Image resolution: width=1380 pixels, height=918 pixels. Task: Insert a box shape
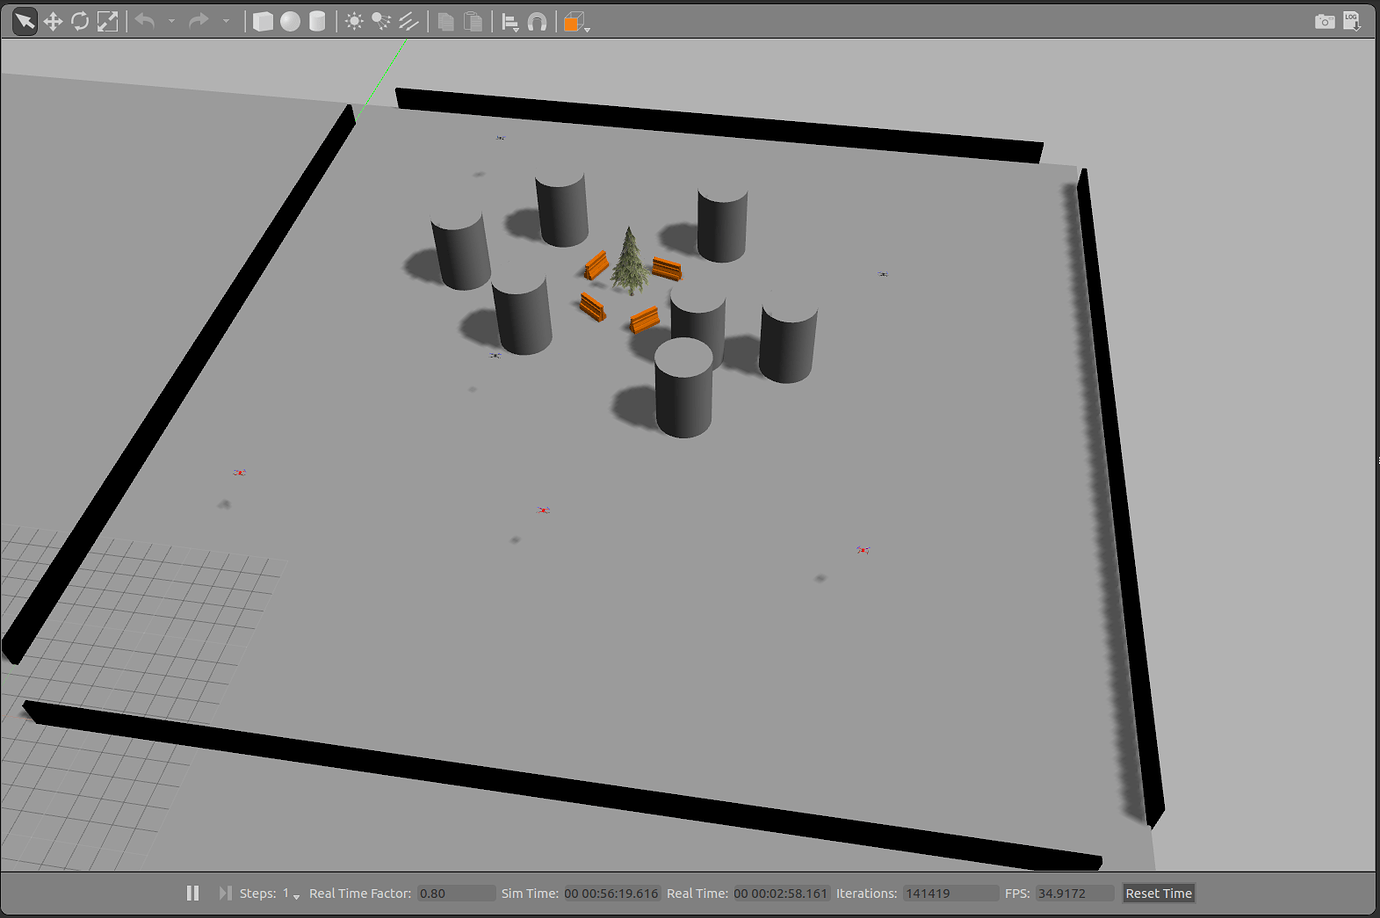click(x=263, y=21)
